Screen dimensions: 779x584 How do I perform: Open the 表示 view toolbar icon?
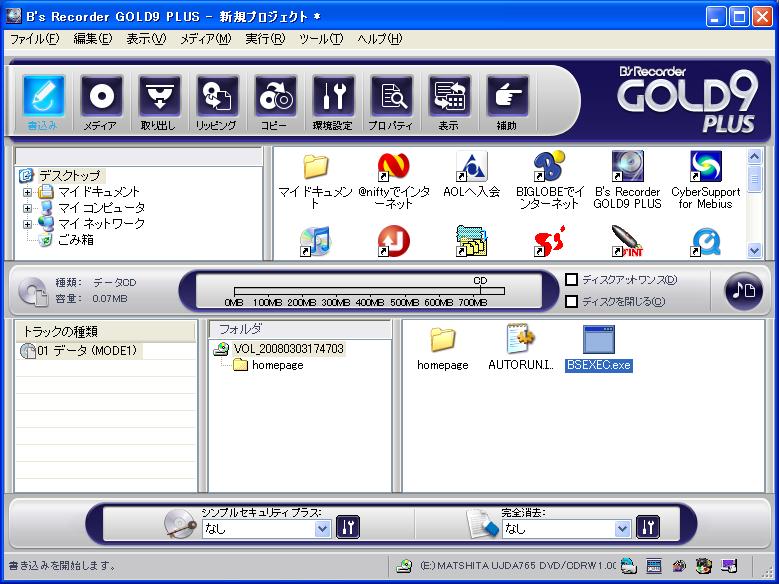(x=449, y=96)
